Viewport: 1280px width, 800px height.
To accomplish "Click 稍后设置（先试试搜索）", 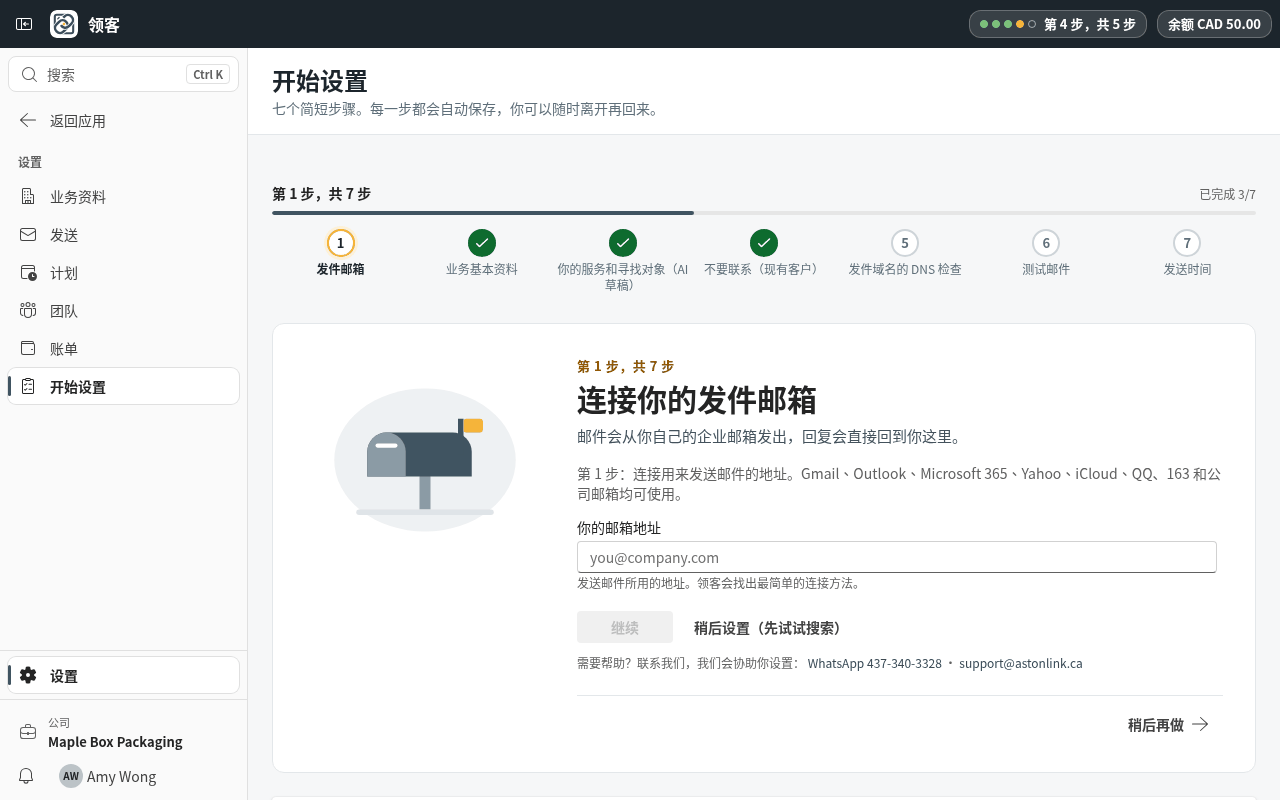I will [767, 628].
